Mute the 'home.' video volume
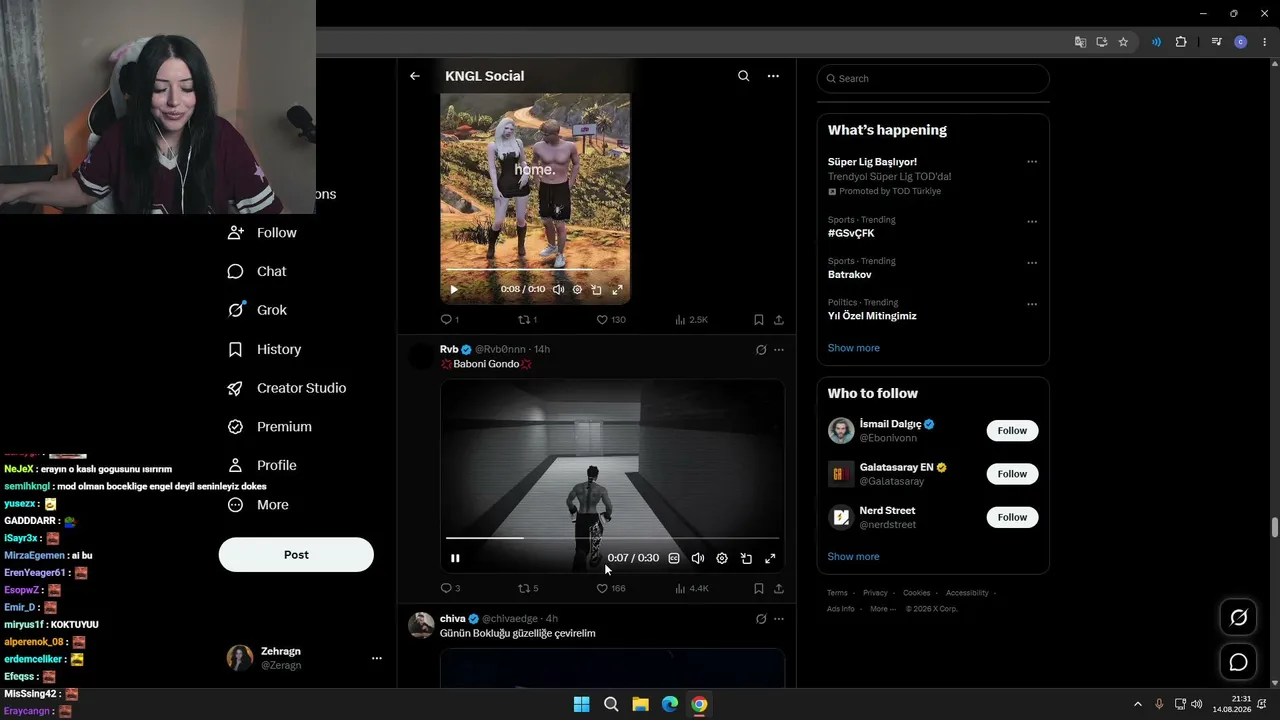1280x720 pixels. point(558,290)
